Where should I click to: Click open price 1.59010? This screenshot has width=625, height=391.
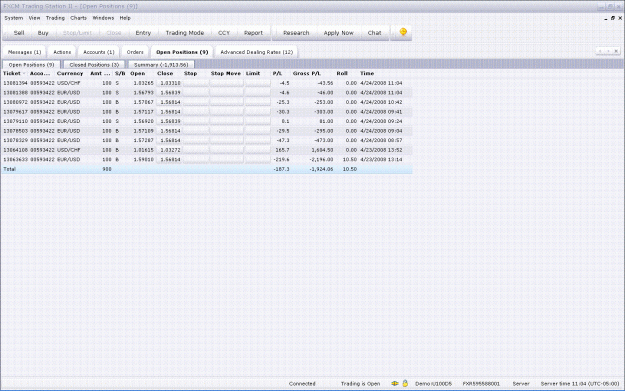pos(143,159)
